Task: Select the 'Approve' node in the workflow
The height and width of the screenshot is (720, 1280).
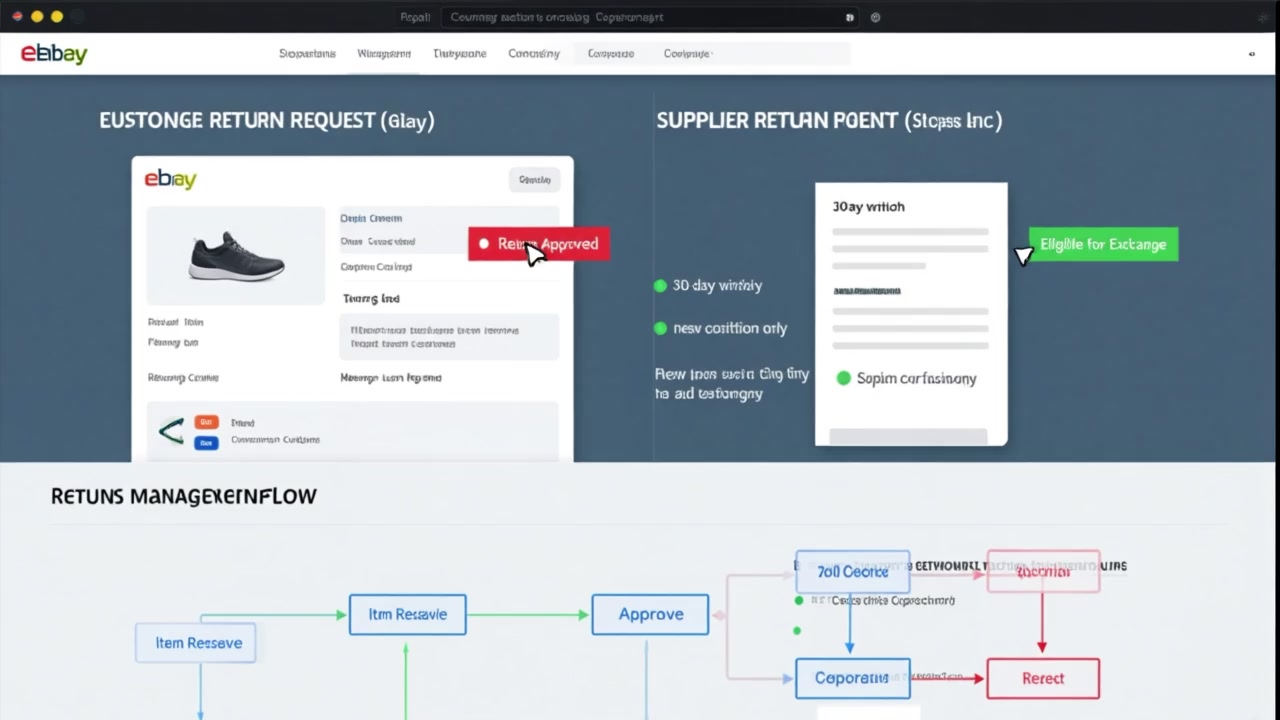Action: pos(650,614)
